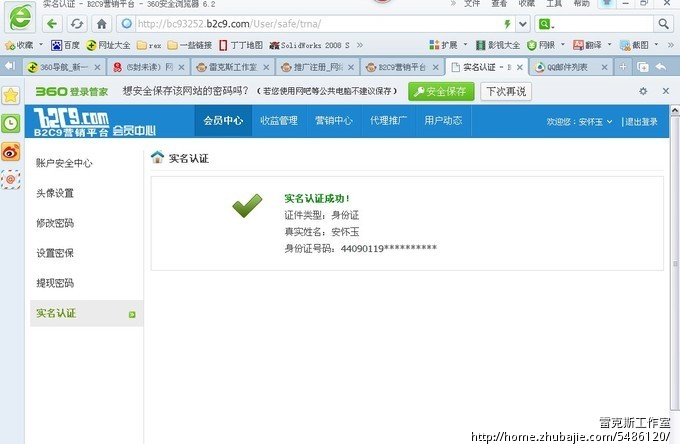Open 影视大全 toolbar item
Screen dimensions: 680x444
coord(498,45)
